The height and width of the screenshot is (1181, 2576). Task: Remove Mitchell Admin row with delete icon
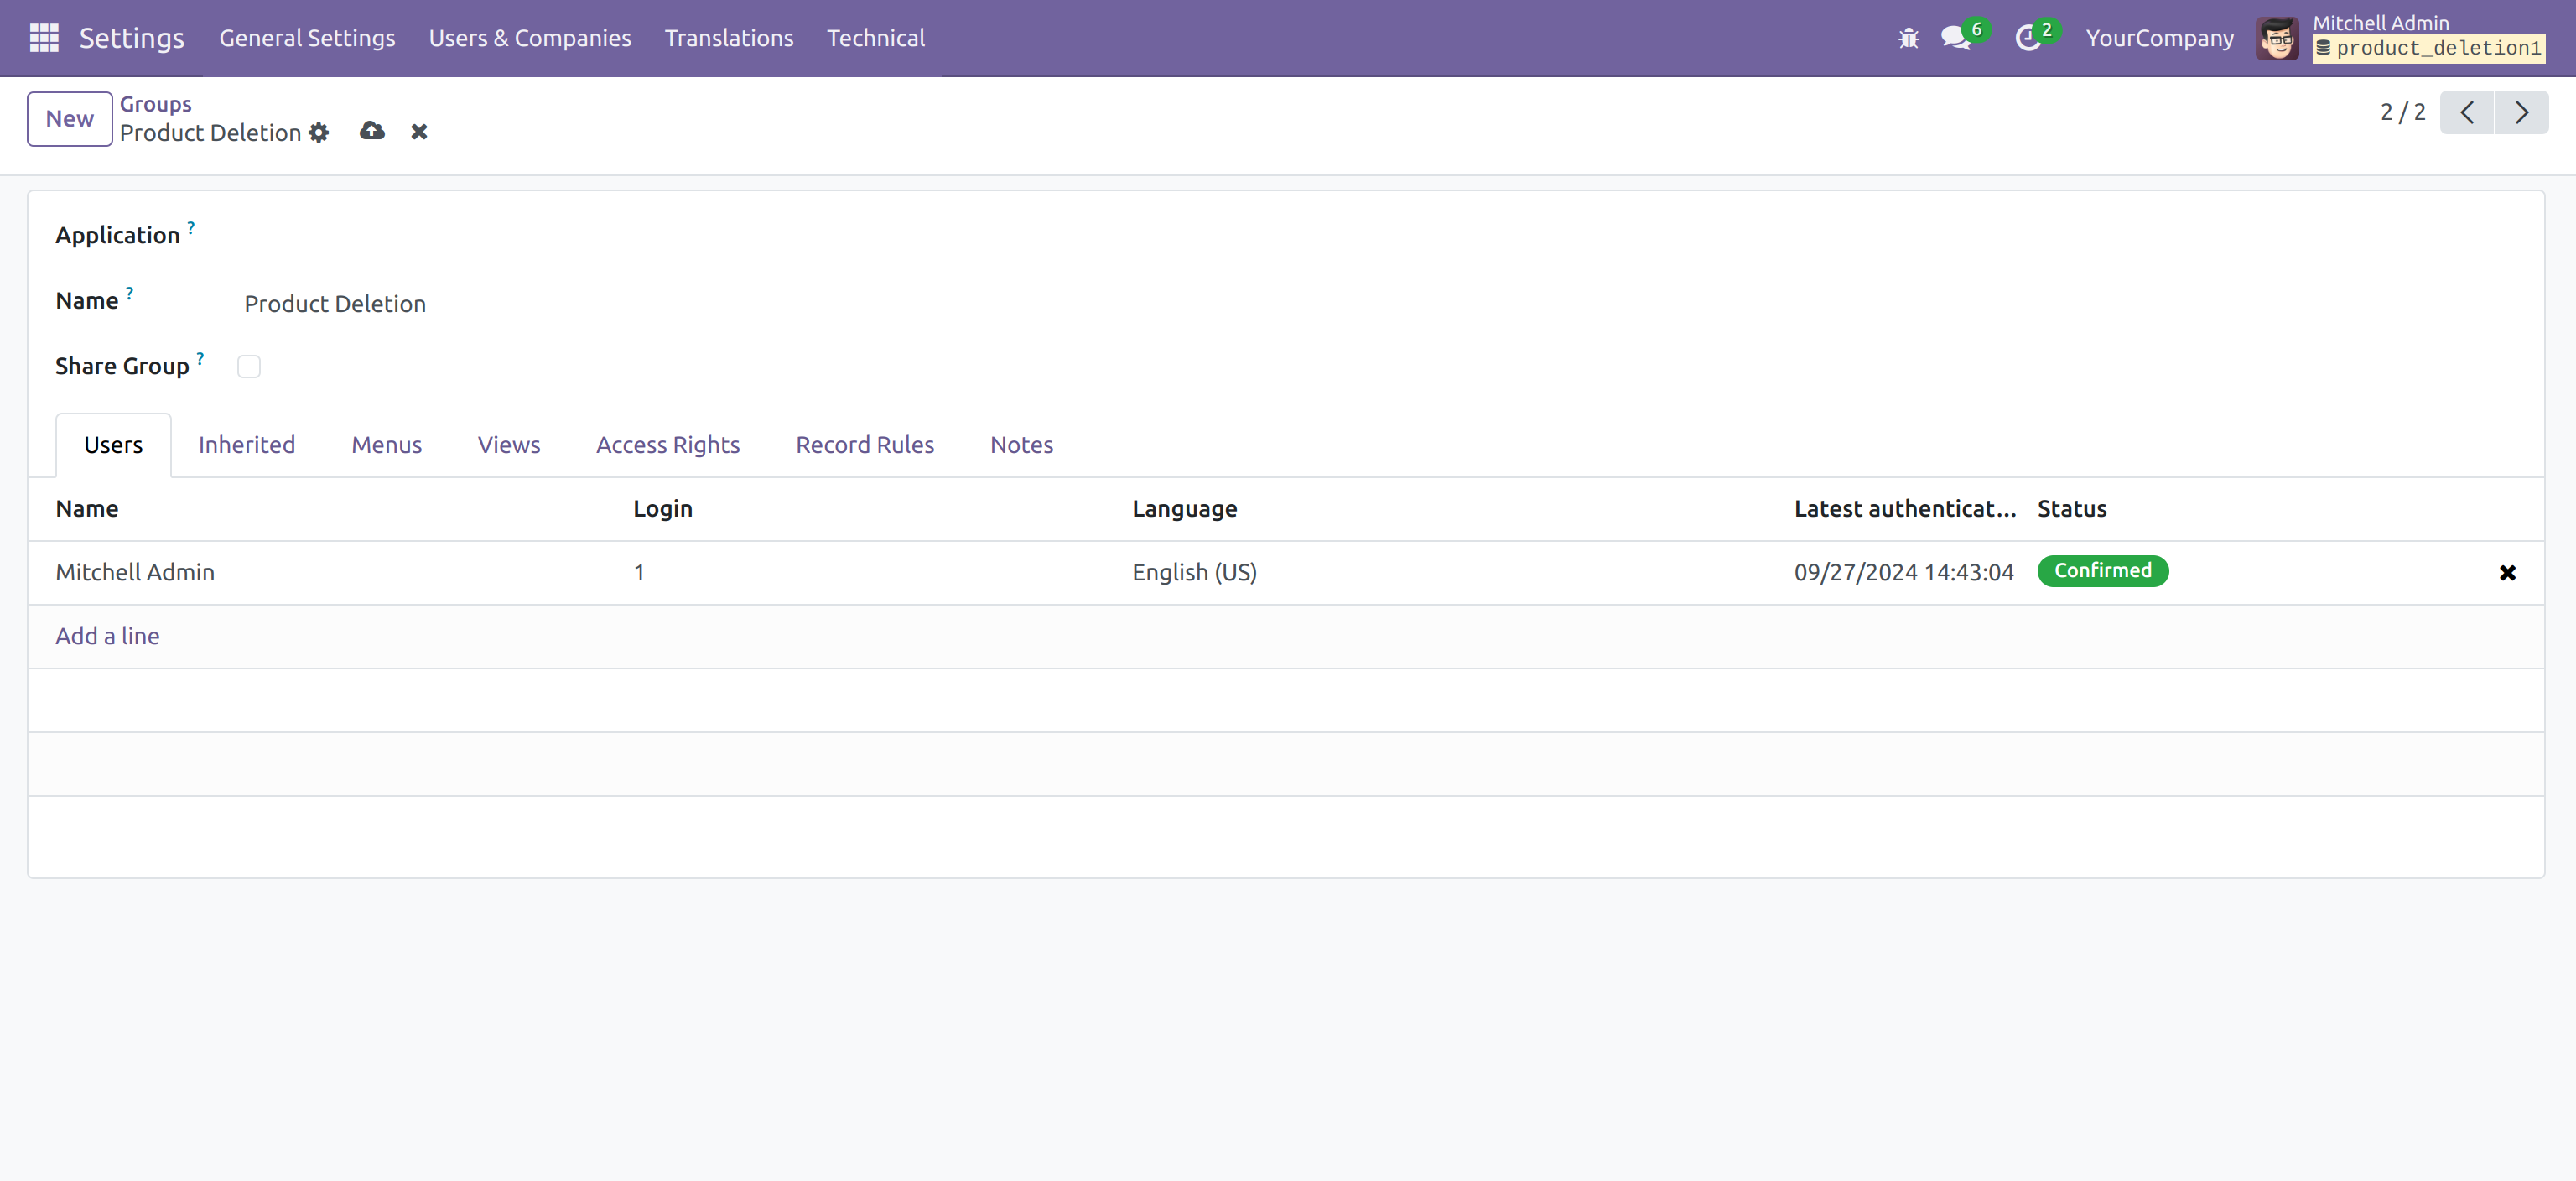[x=2507, y=573]
